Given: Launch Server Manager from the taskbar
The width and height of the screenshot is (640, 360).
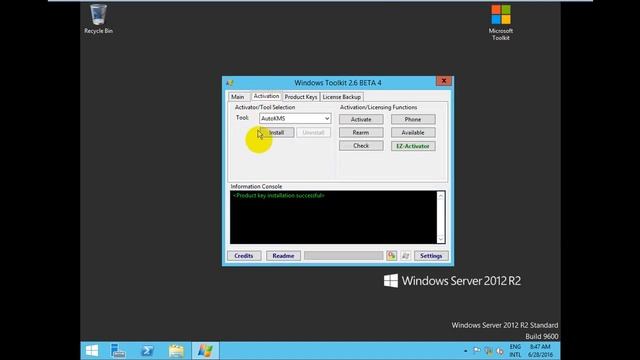Looking at the screenshot, I should click(118, 351).
